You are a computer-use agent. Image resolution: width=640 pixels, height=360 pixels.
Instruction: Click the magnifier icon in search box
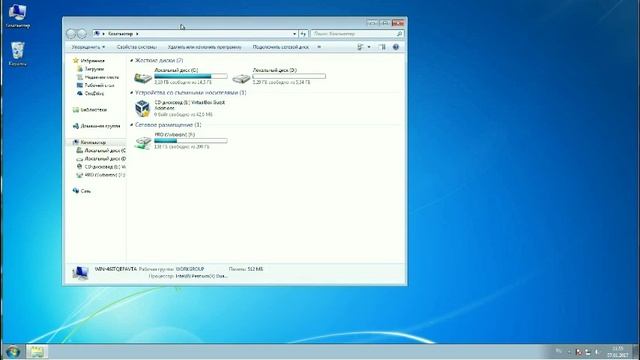pyautogui.click(x=400, y=34)
